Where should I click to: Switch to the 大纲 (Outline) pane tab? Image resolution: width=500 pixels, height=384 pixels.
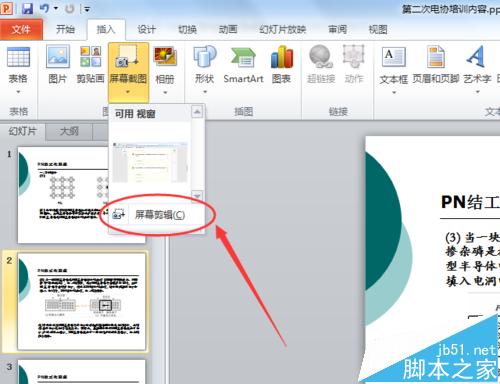pos(69,131)
